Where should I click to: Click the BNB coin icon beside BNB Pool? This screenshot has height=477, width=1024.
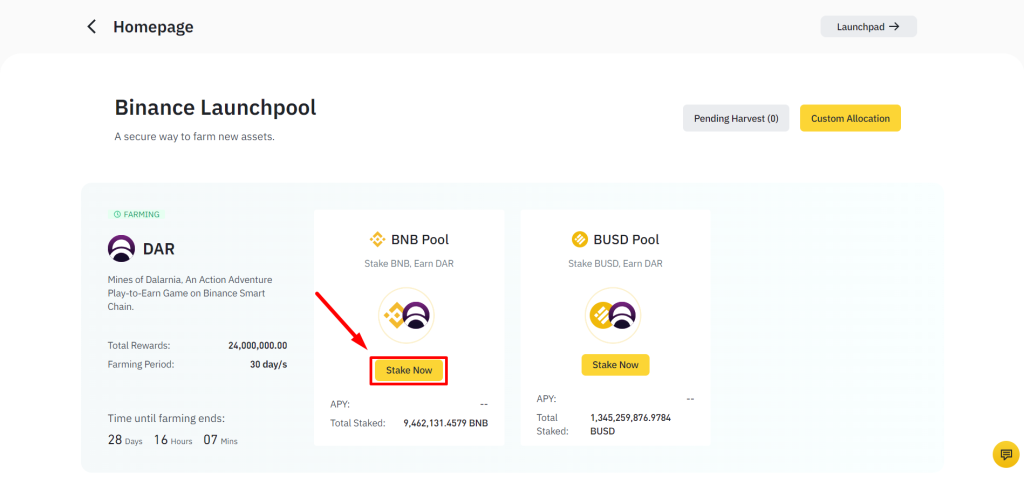click(377, 240)
